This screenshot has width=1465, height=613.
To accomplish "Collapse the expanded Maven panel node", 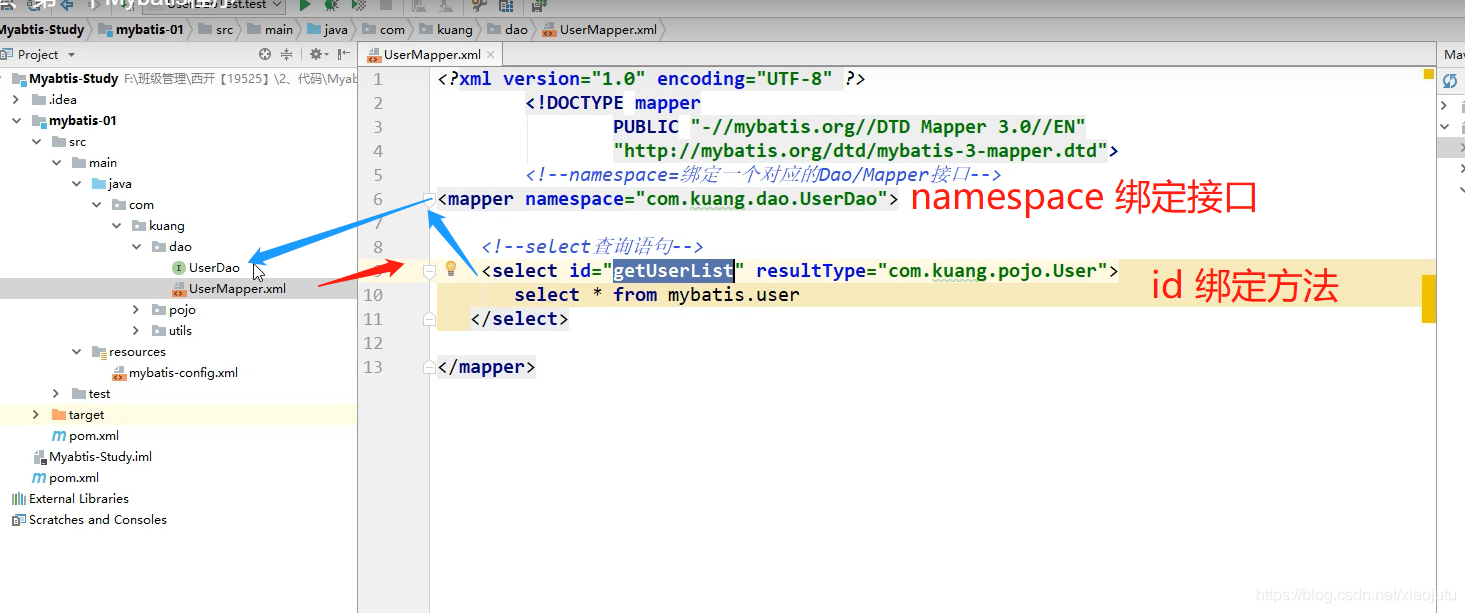I will coord(1444,127).
